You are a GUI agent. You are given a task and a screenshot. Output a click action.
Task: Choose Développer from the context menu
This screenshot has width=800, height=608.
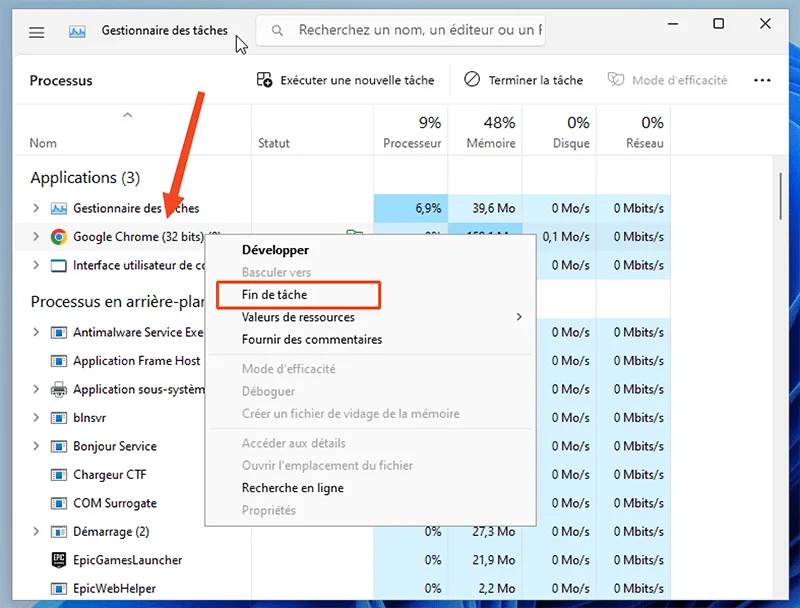point(275,250)
